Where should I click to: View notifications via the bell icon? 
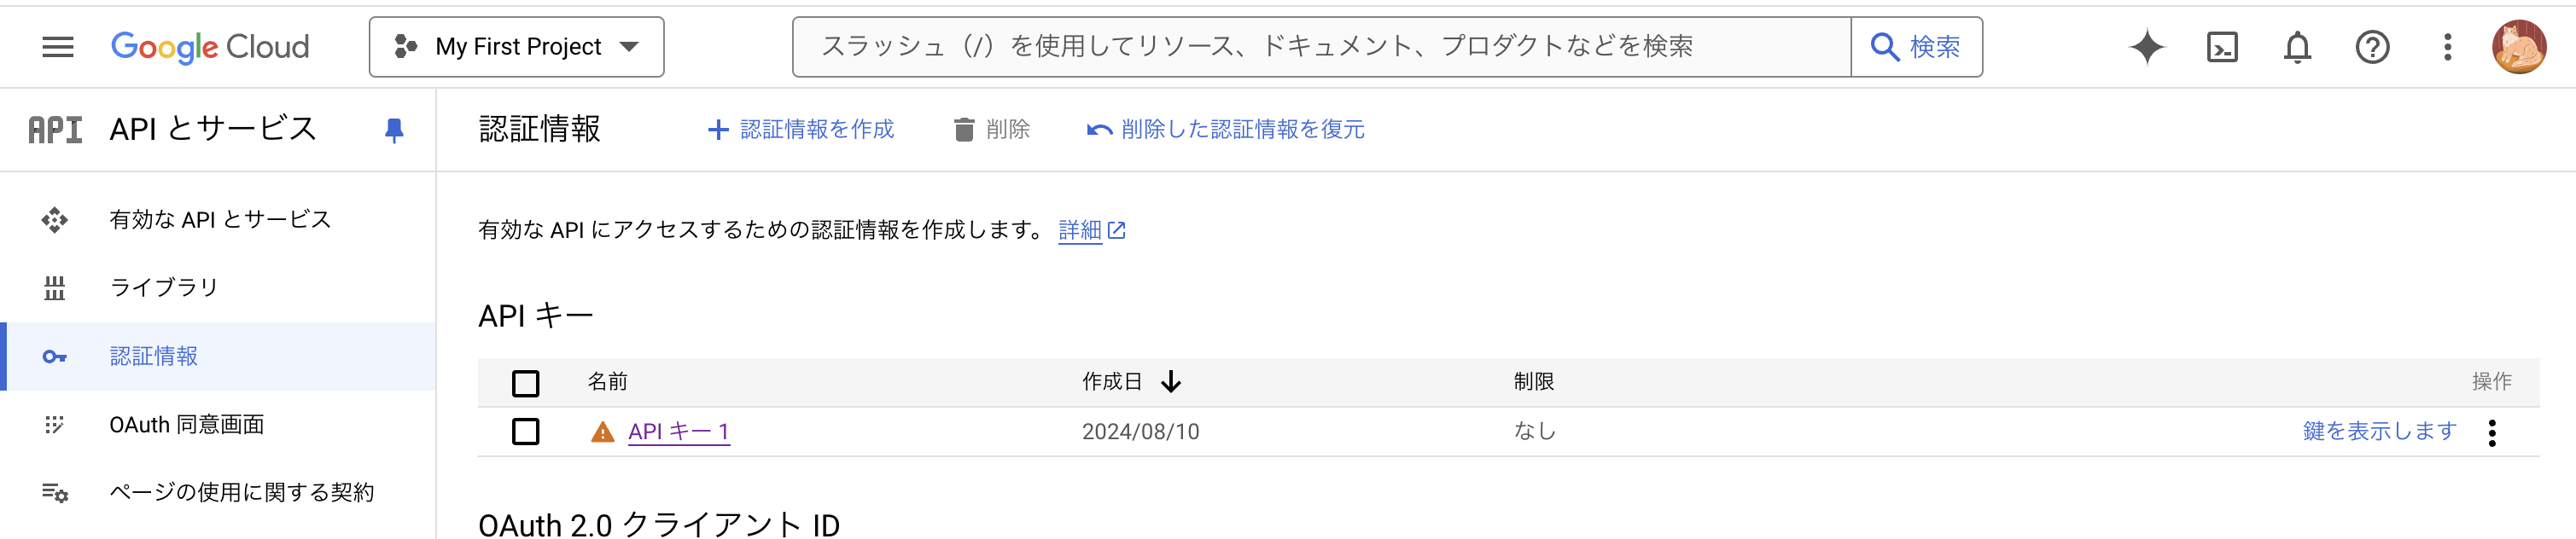pos(2296,46)
